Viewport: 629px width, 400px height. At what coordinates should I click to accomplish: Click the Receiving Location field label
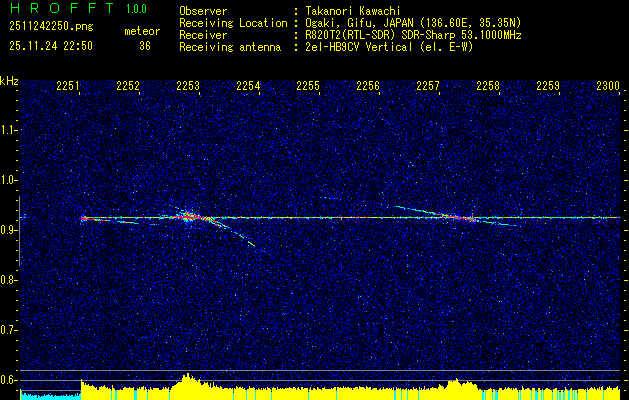pyautogui.click(x=233, y=23)
